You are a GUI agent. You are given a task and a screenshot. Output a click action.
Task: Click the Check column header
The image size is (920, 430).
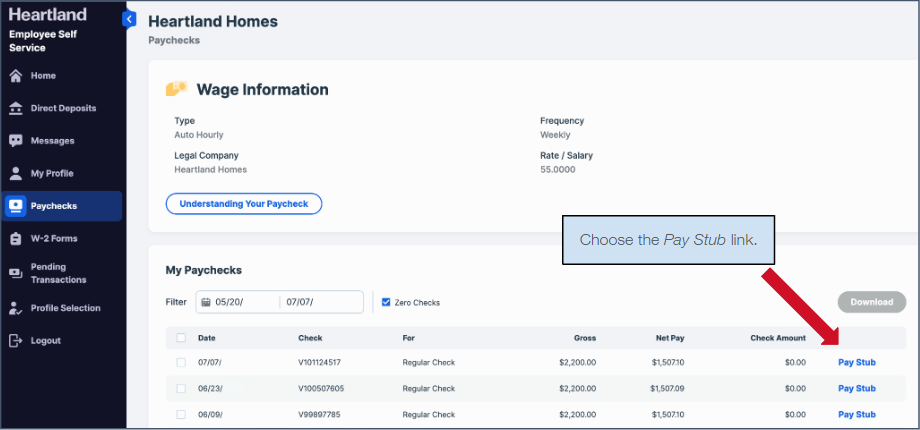[x=310, y=338]
